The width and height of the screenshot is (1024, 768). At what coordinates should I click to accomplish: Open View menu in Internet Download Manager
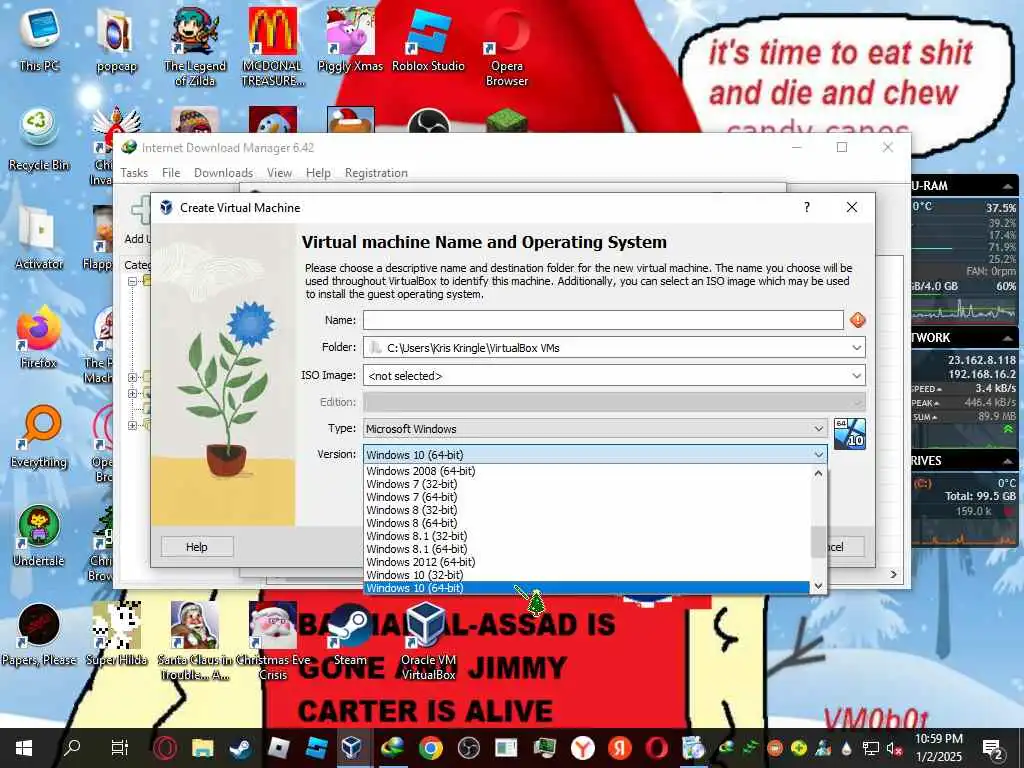(279, 173)
